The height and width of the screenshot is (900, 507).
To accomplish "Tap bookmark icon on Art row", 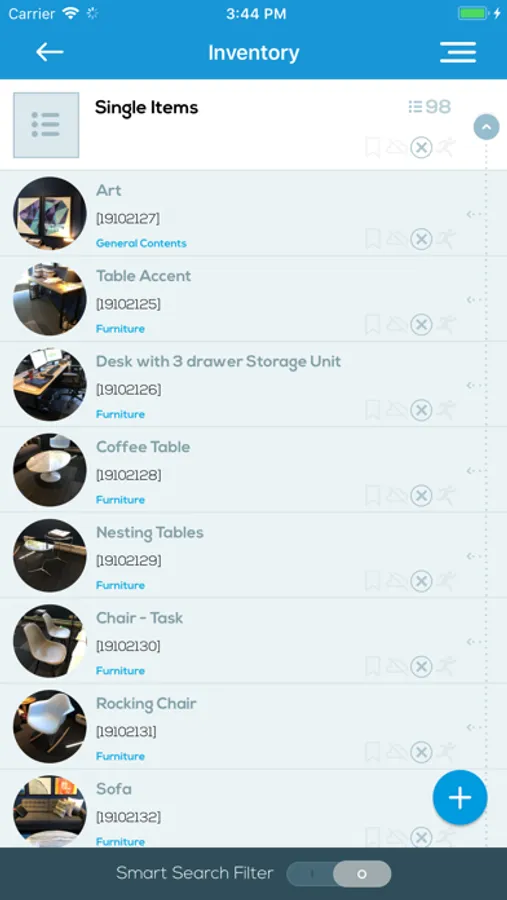I will click(x=373, y=238).
